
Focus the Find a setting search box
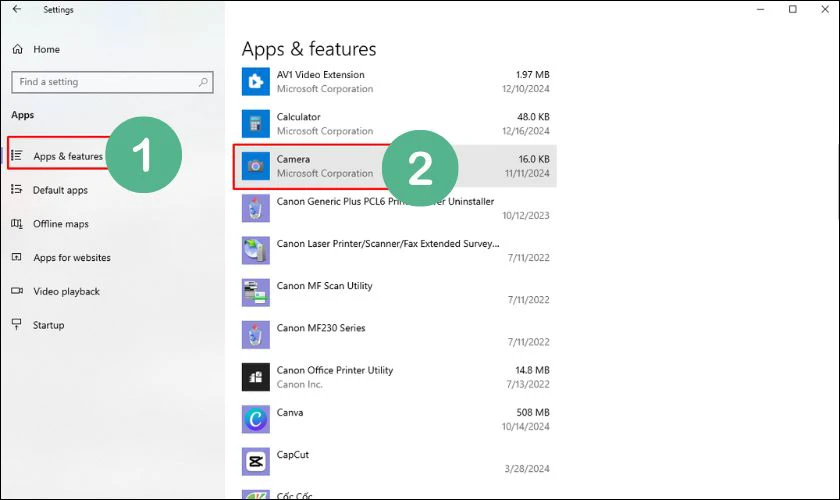[x=112, y=82]
